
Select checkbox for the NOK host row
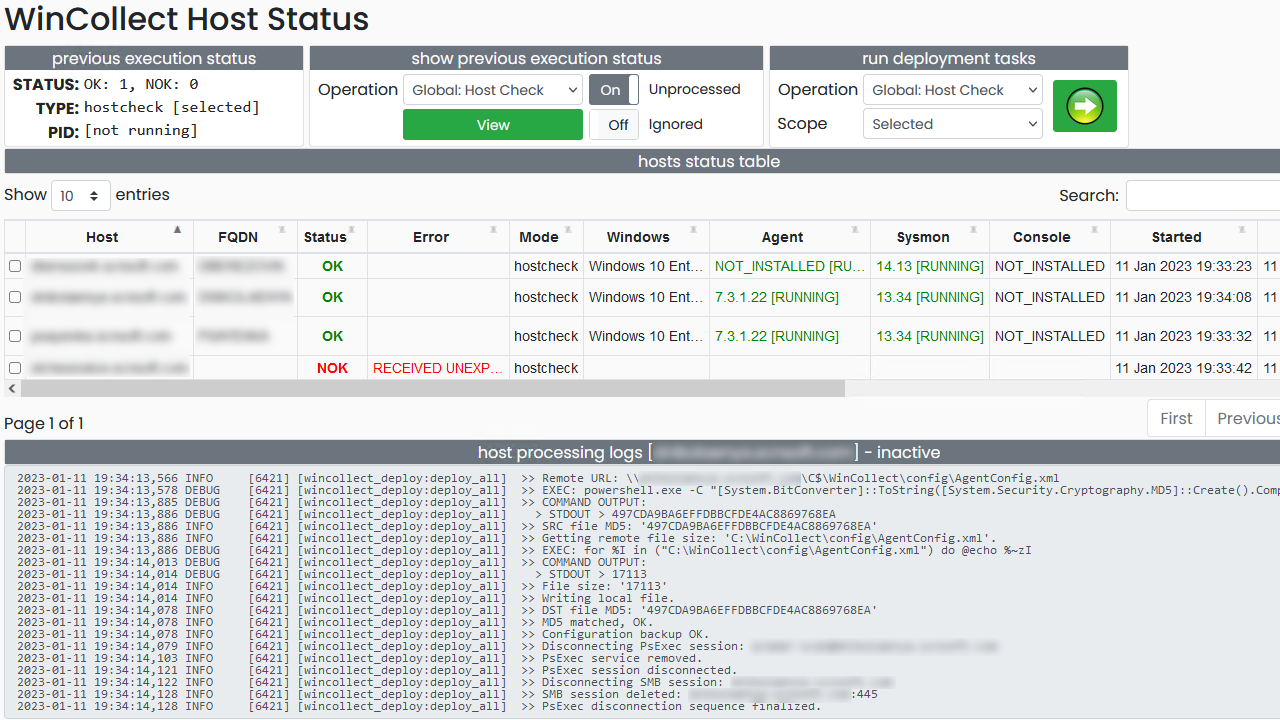15,368
